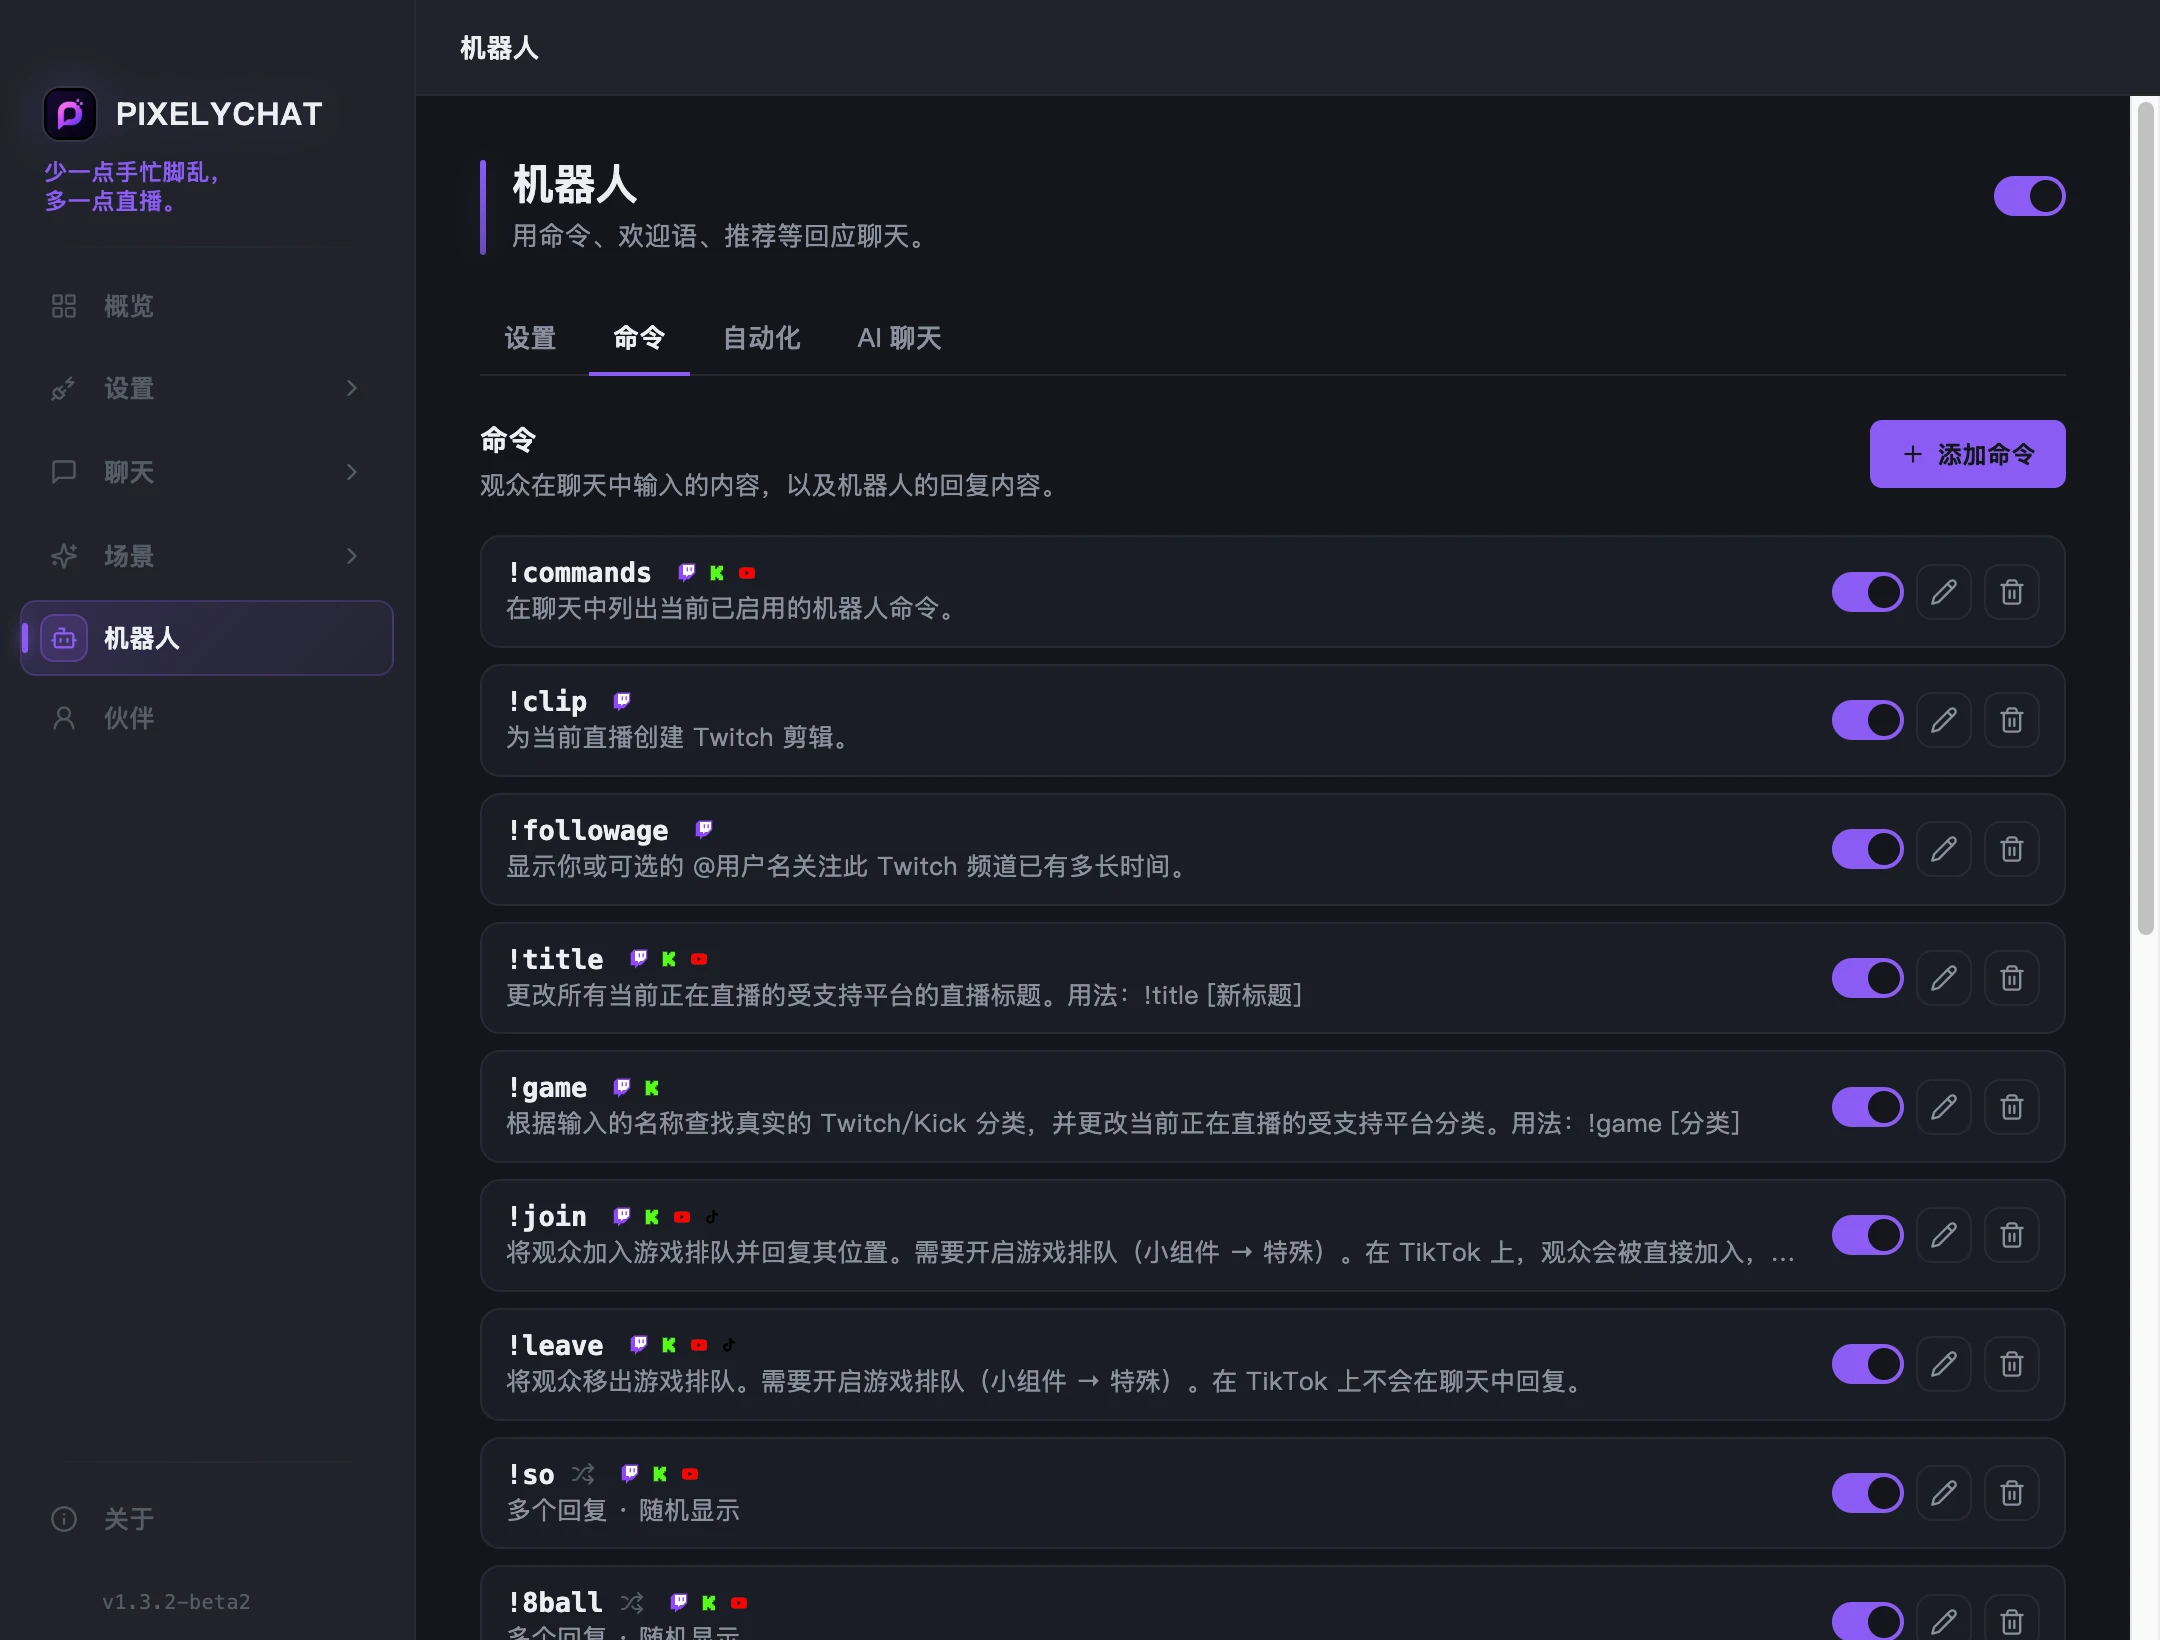The width and height of the screenshot is (2160, 1640).
Task: Click the vertical scrollbar thumb
Action: (2145, 518)
